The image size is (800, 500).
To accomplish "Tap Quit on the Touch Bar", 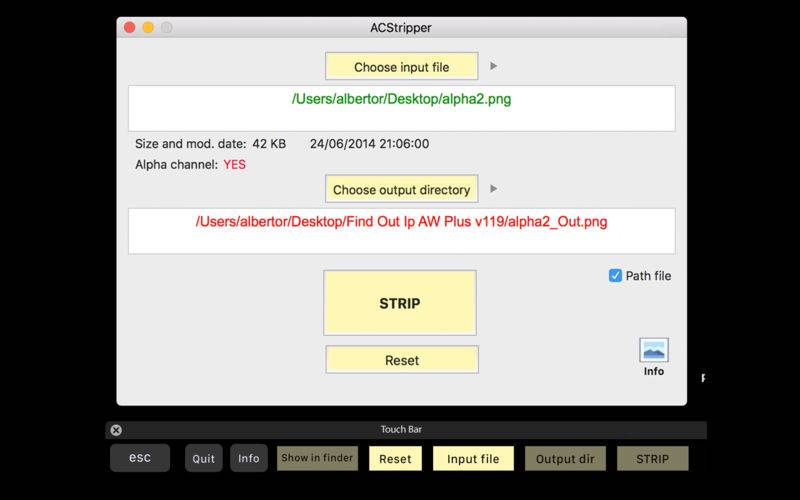I will [204, 458].
